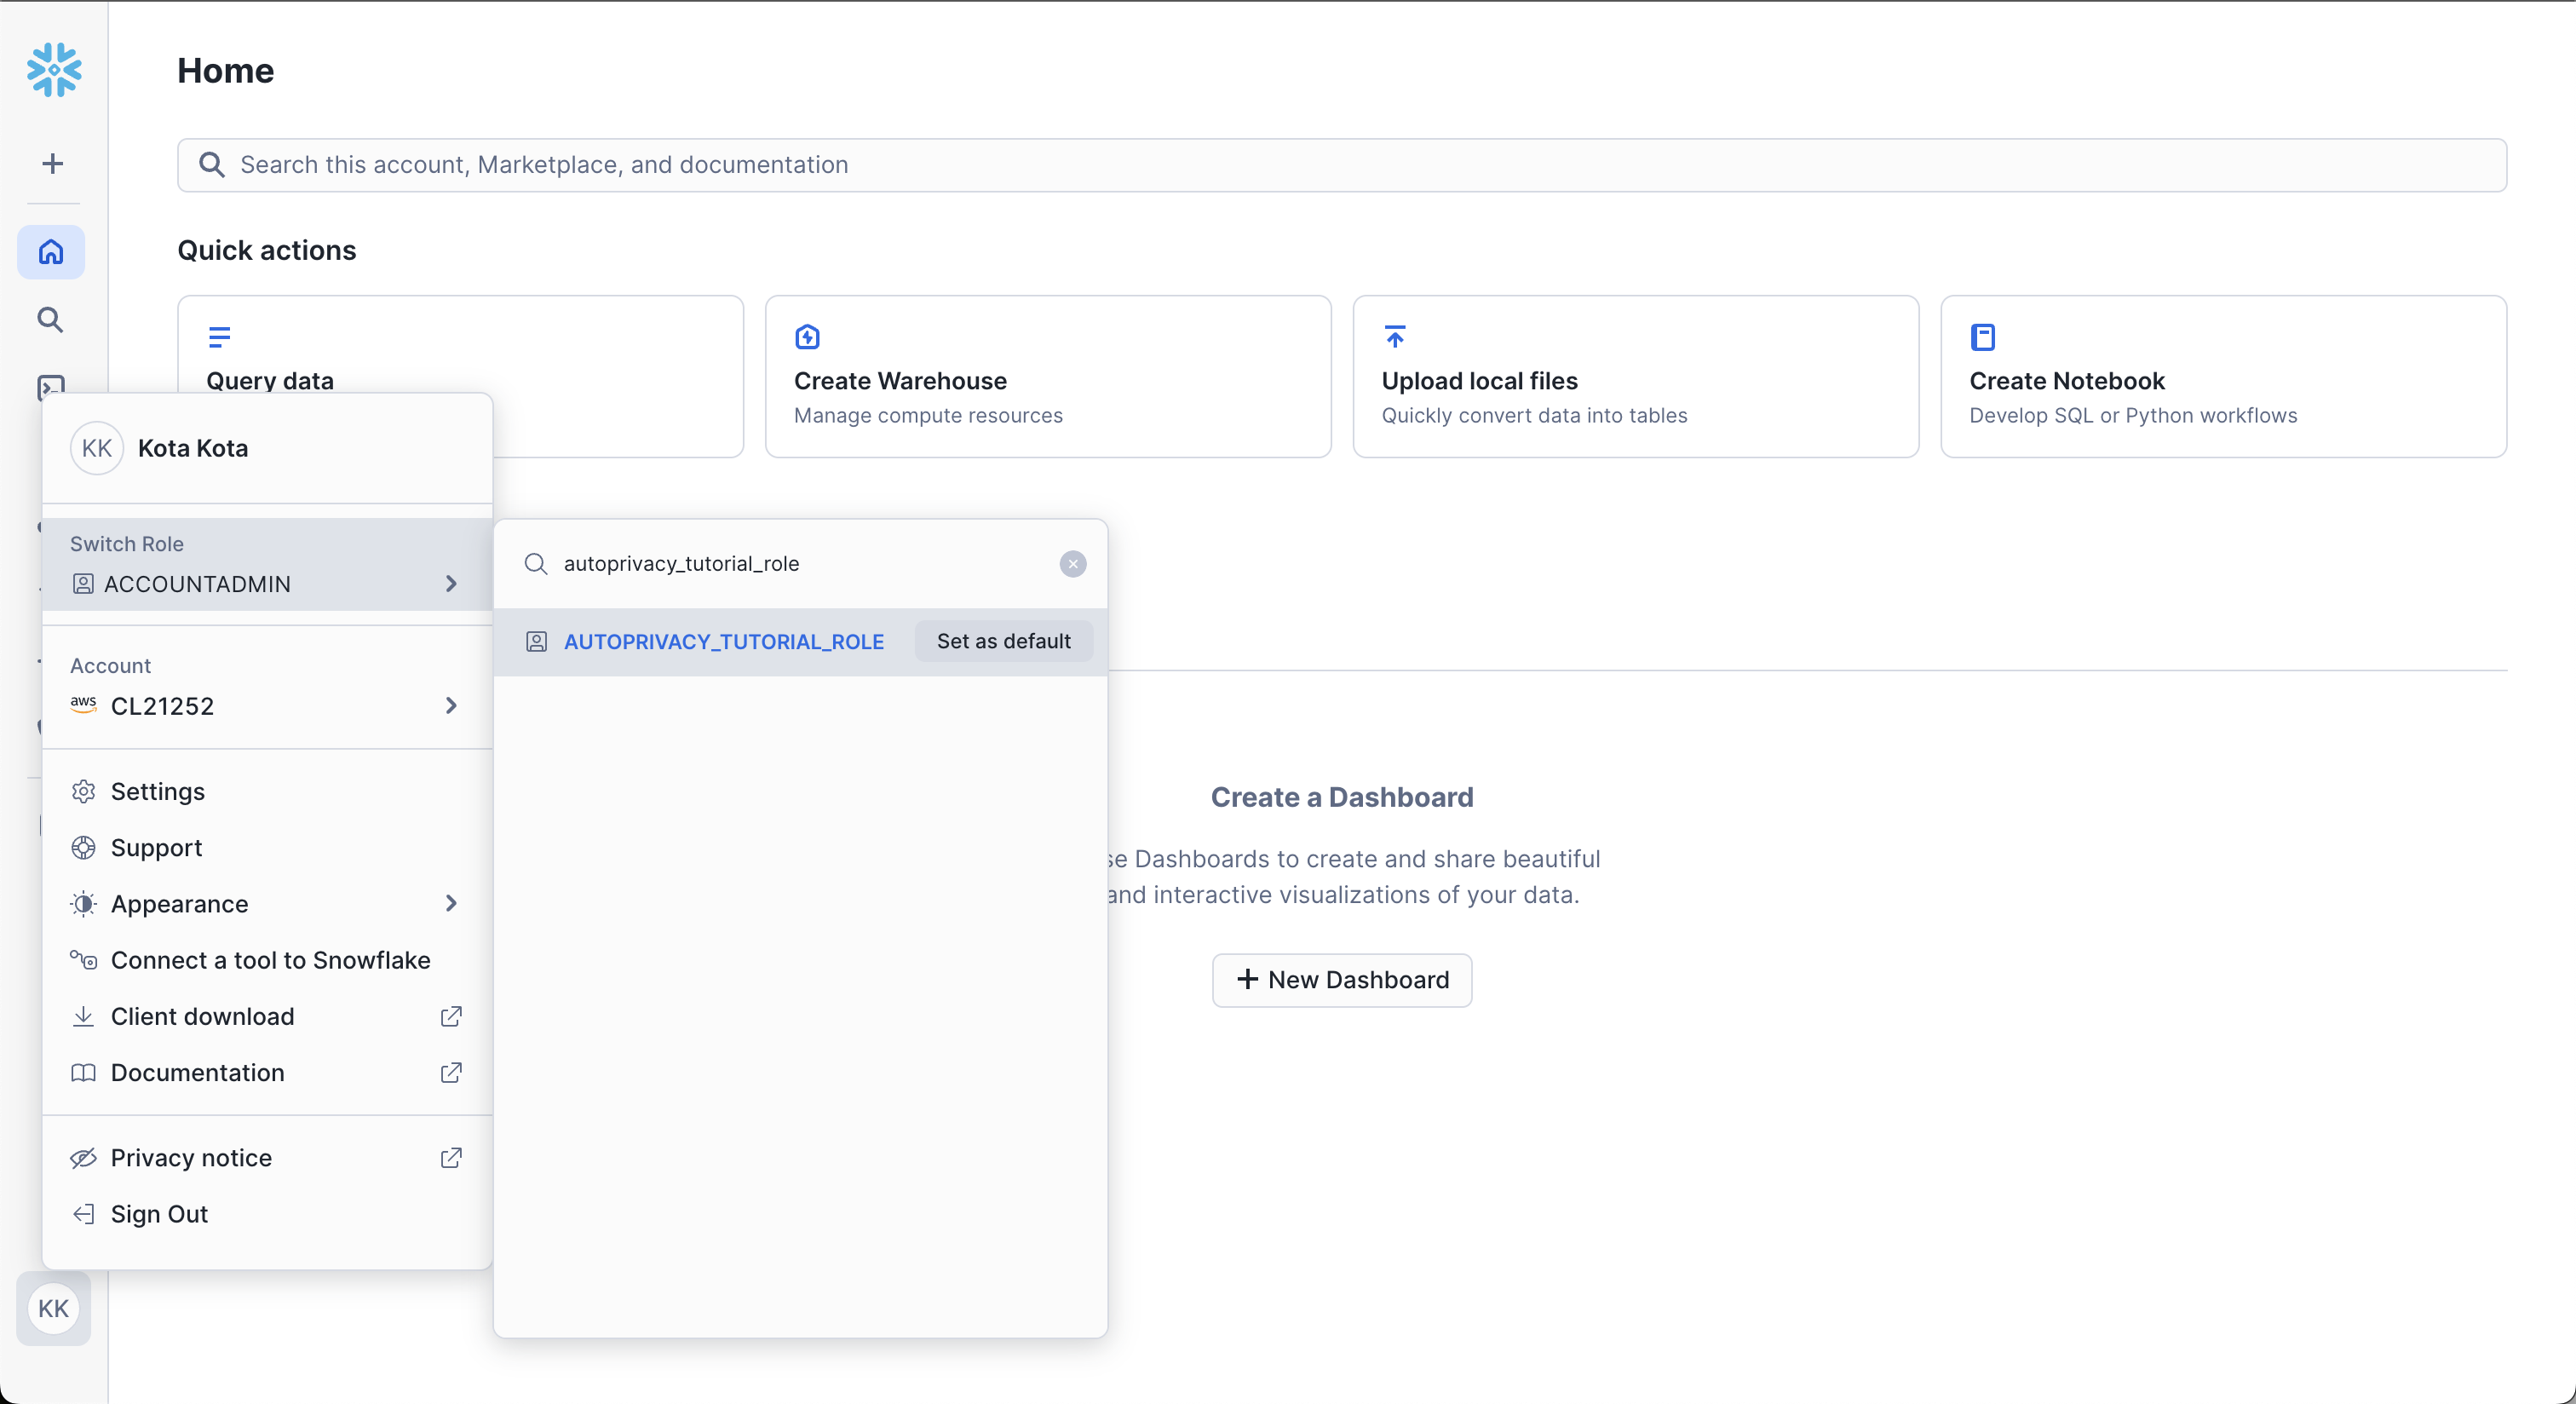Clear the role search field
The height and width of the screenshot is (1404, 2576).
coord(1072,564)
